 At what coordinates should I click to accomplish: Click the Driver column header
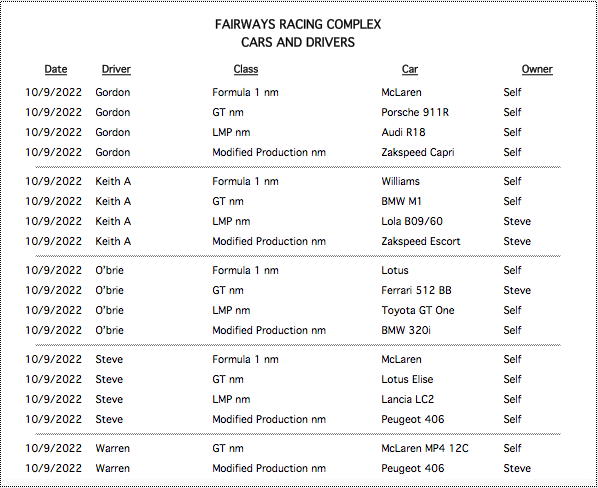(x=116, y=69)
